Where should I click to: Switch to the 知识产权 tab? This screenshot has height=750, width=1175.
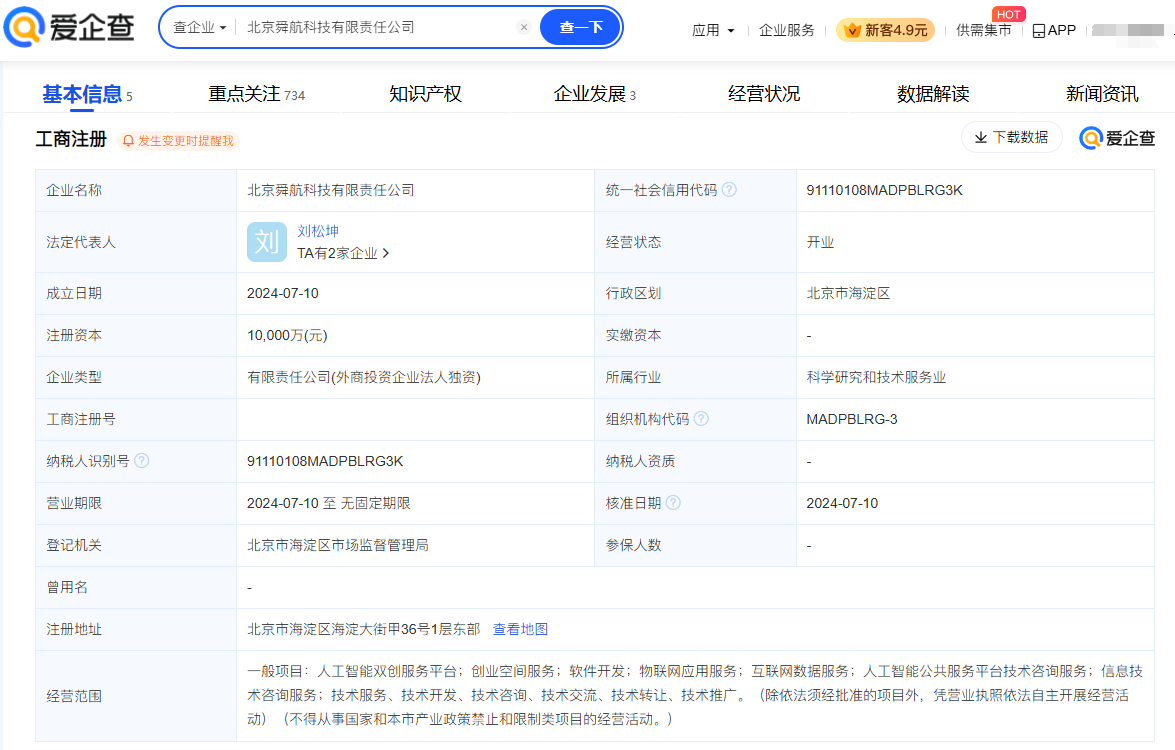coord(425,94)
